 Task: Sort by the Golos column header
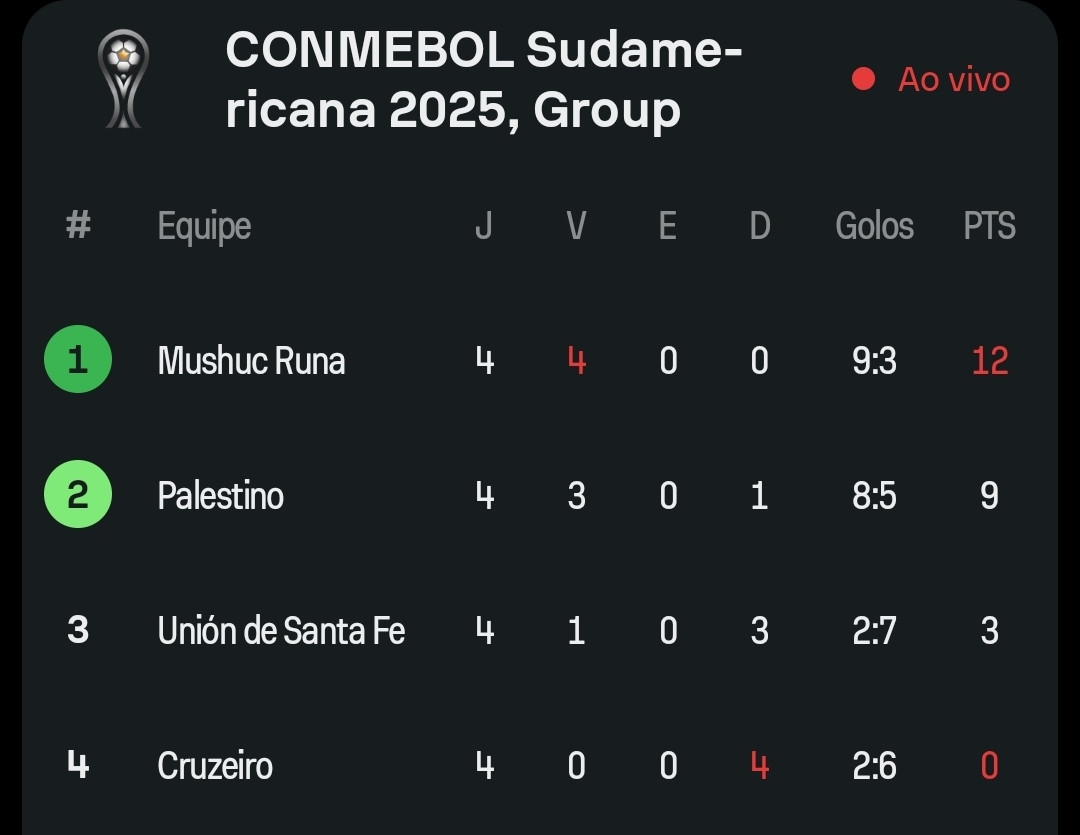pos(875,225)
